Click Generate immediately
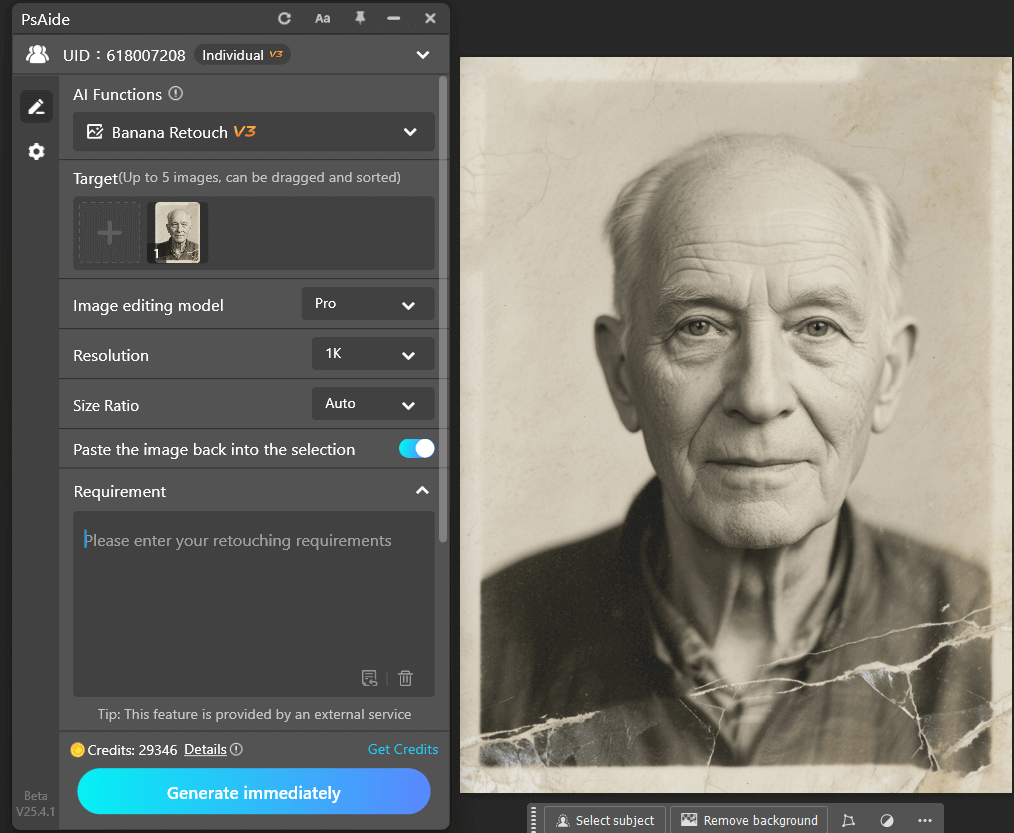Image resolution: width=1014 pixels, height=833 pixels. pyautogui.click(x=253, y=791)
